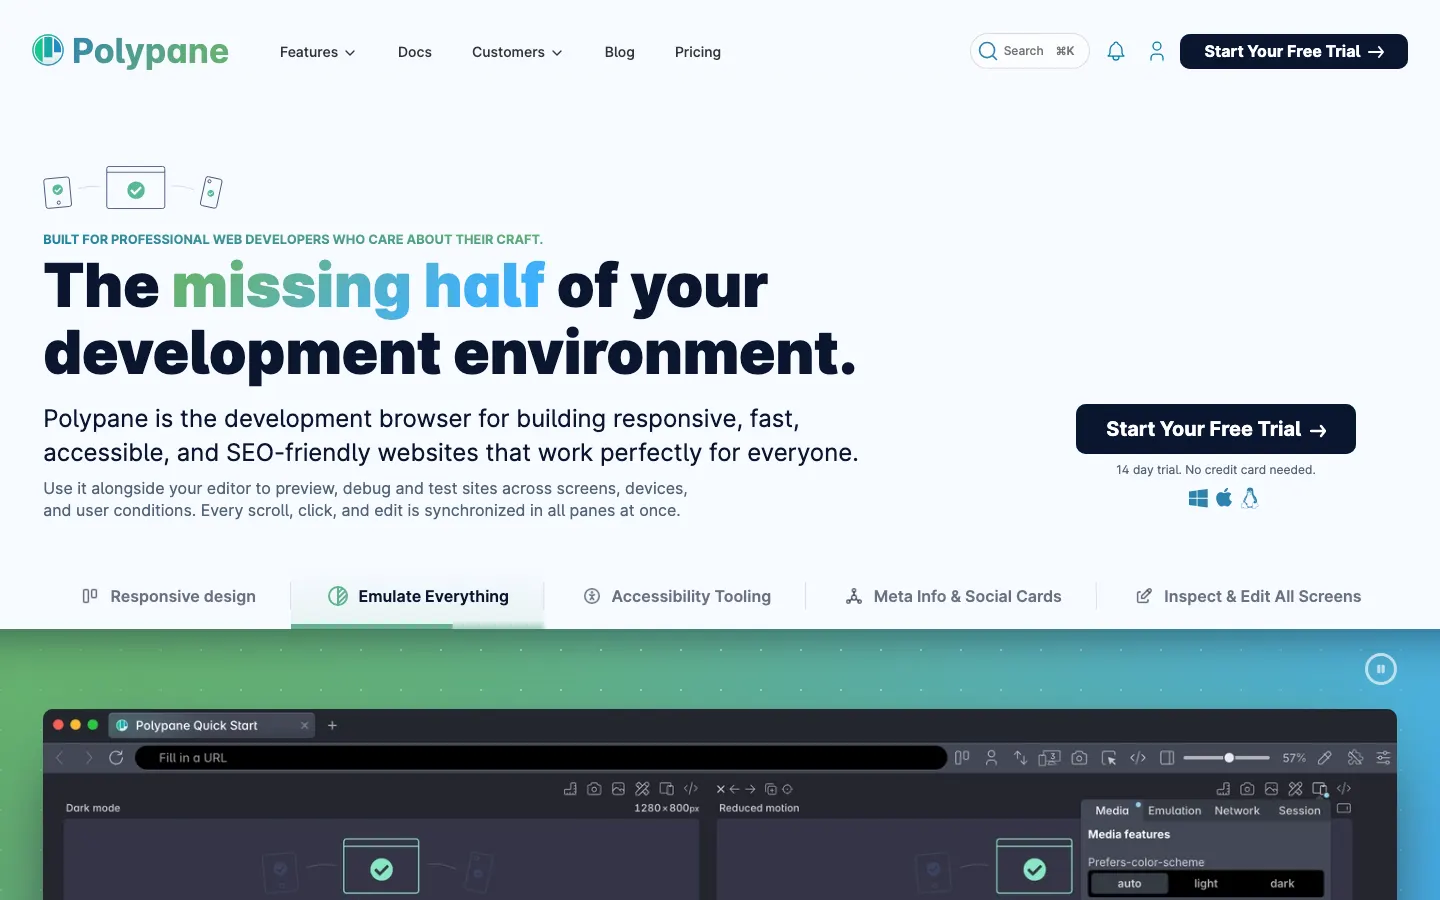The height and width of the screenshot is (900, 1440).
Task: Click the Polypane logo icon
Action: (x=48, y=50)
